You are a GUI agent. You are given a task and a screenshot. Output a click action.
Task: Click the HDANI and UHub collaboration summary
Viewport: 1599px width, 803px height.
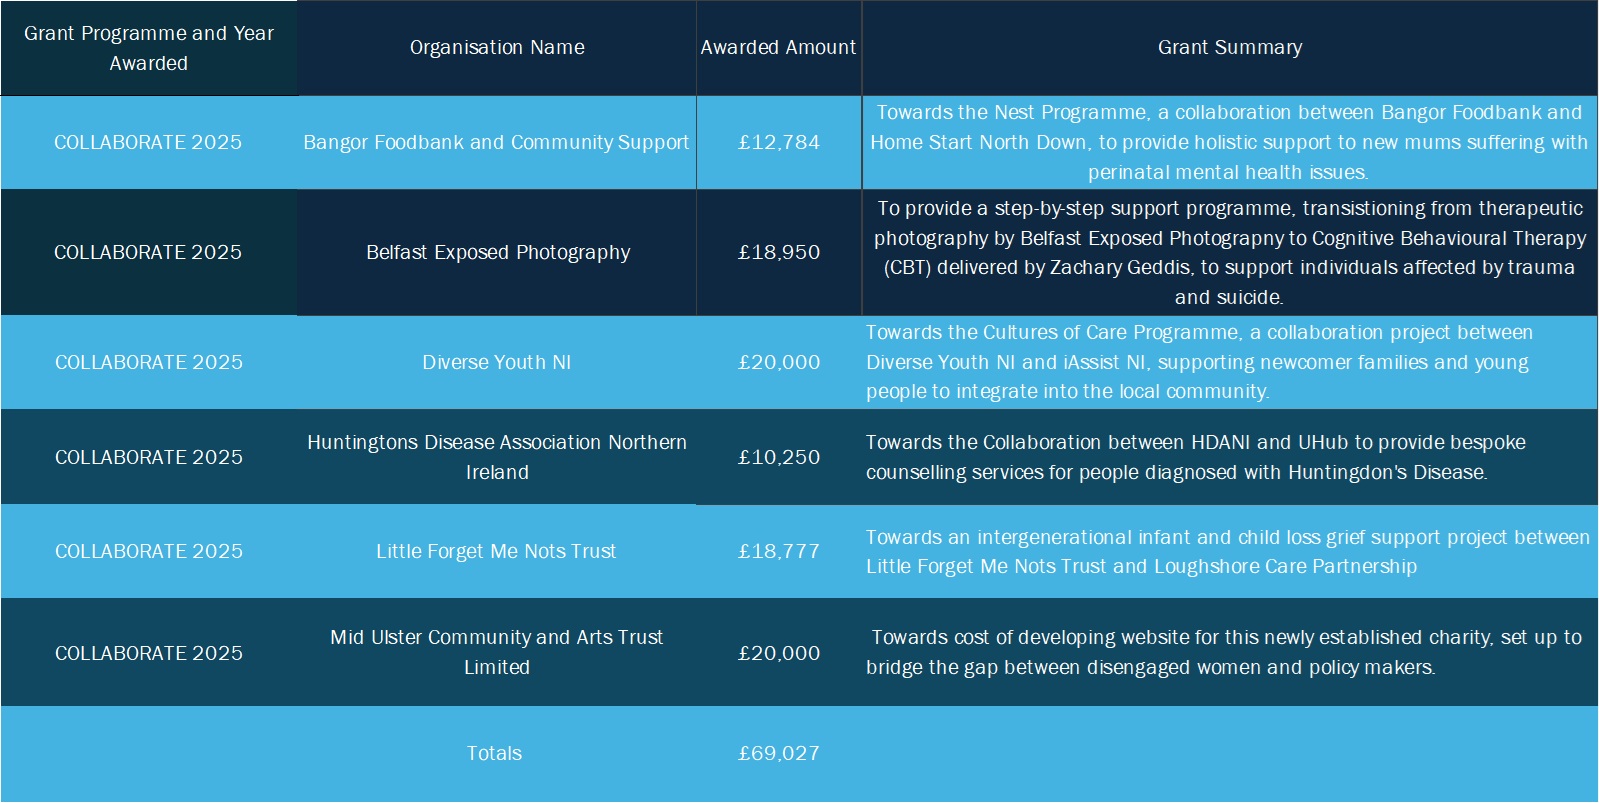point(1195,457)
